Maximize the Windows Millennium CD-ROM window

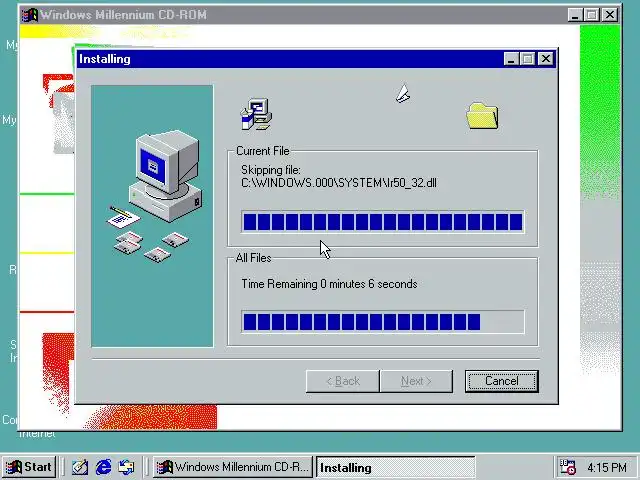(x=591, y=15)
